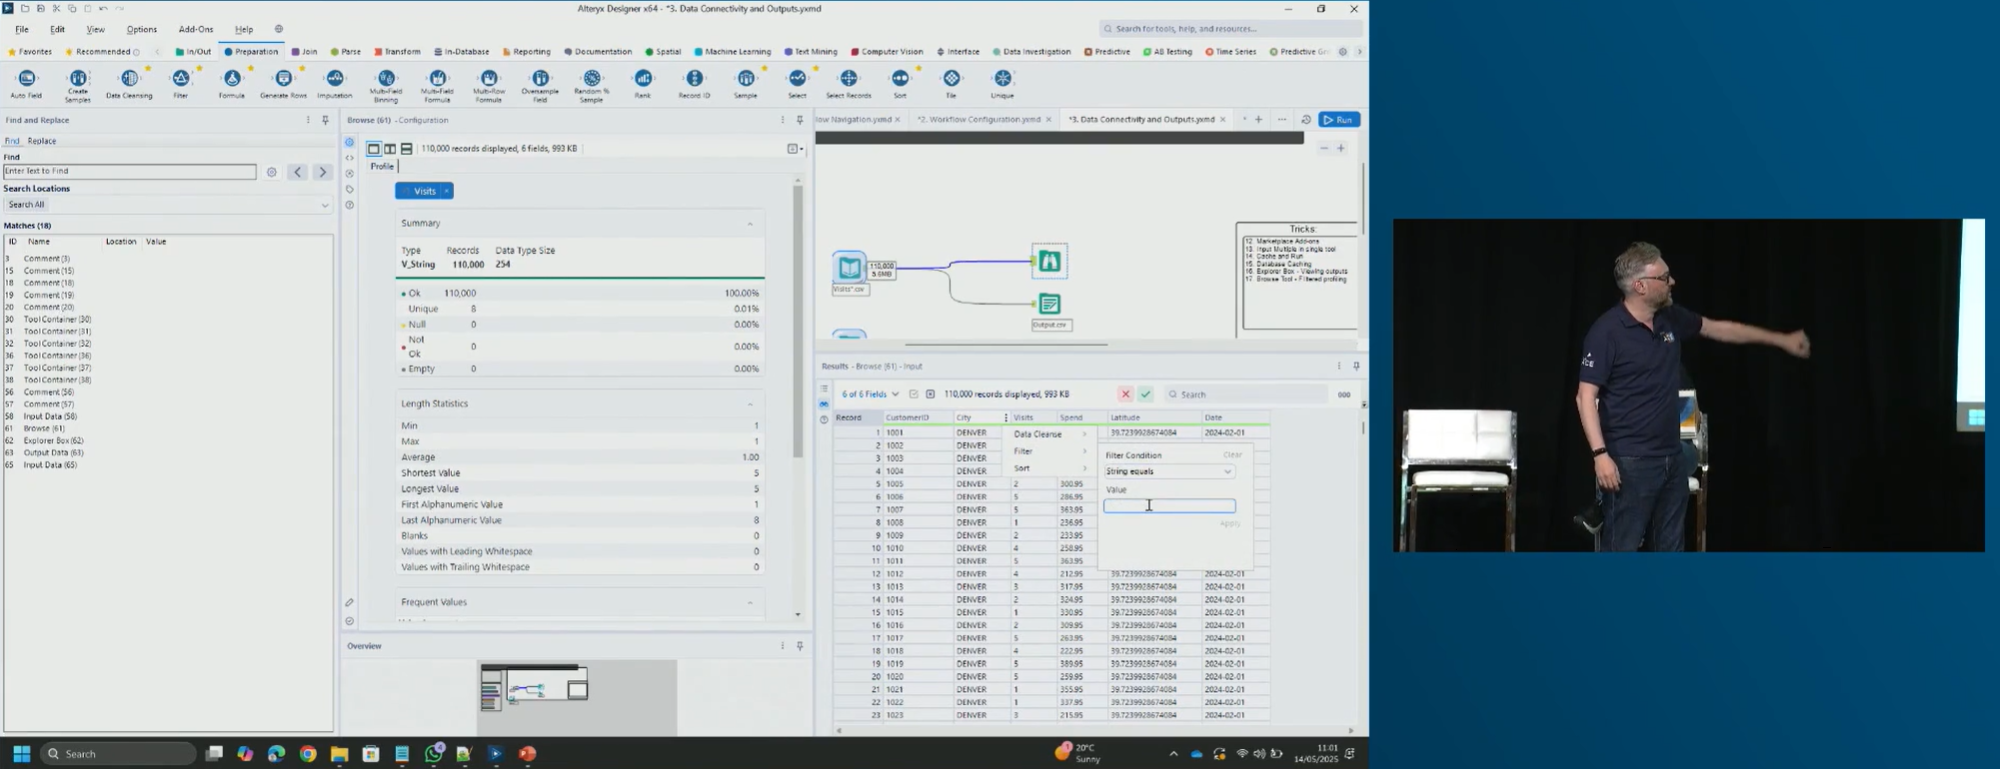Open the File menu
The width and height of the screenshot is (2000, 769).
click(x=22, y=29)
